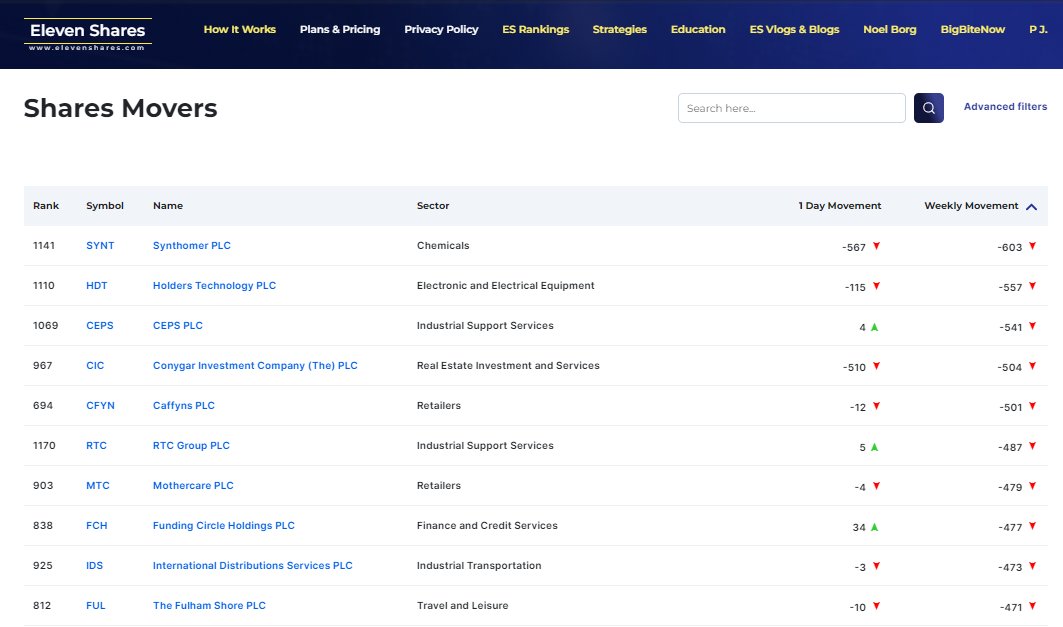Select rank value 1141
1063x627 pixels.
[x=44, y=245]
